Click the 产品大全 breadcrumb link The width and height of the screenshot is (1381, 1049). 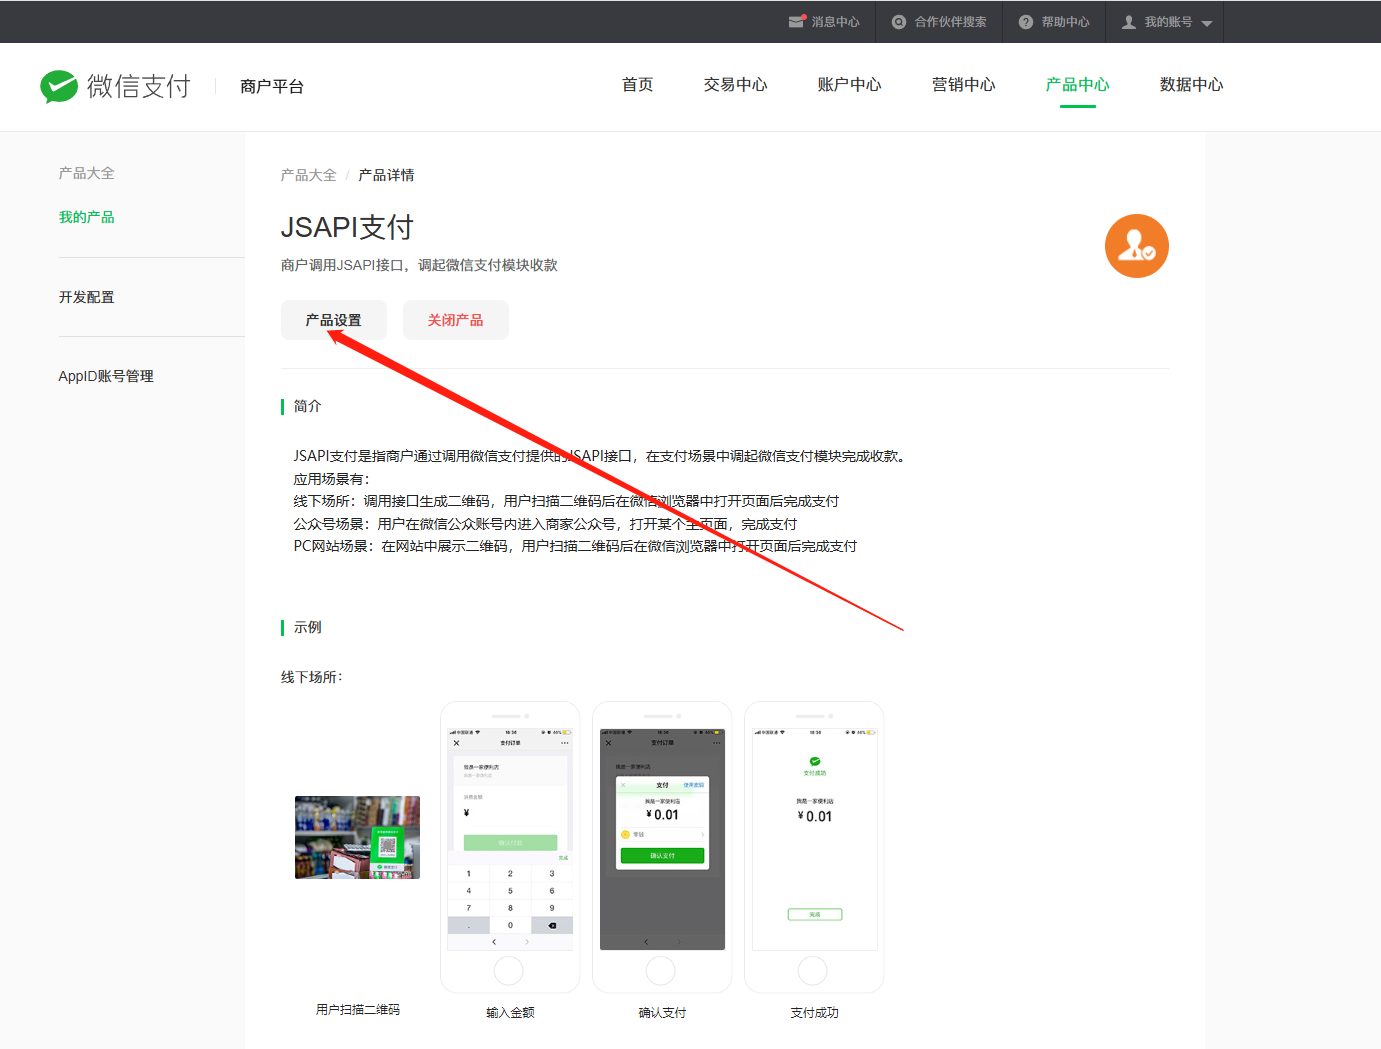309,175
